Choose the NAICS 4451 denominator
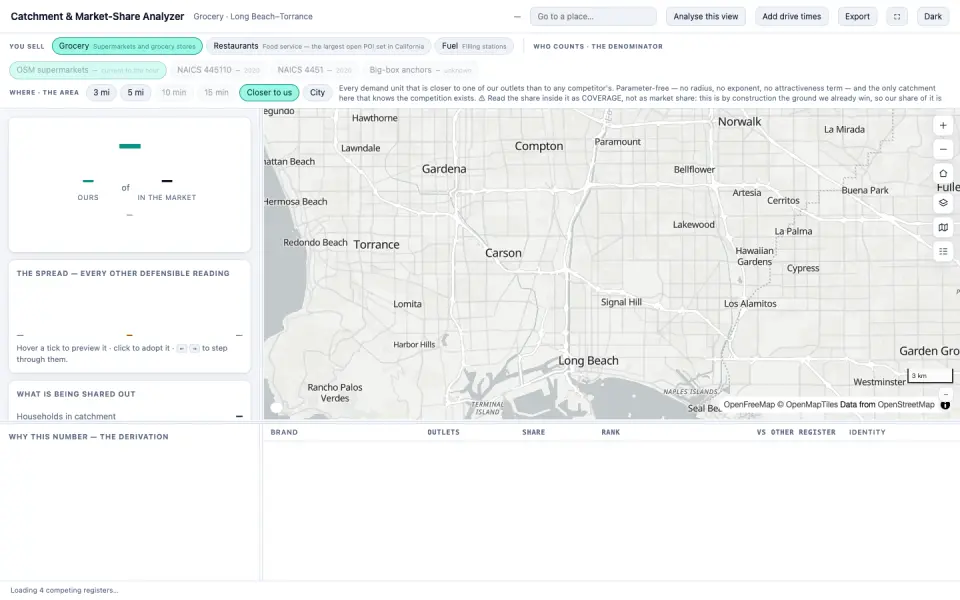This screenshot has height=600, width=960. tap(314, 70)
